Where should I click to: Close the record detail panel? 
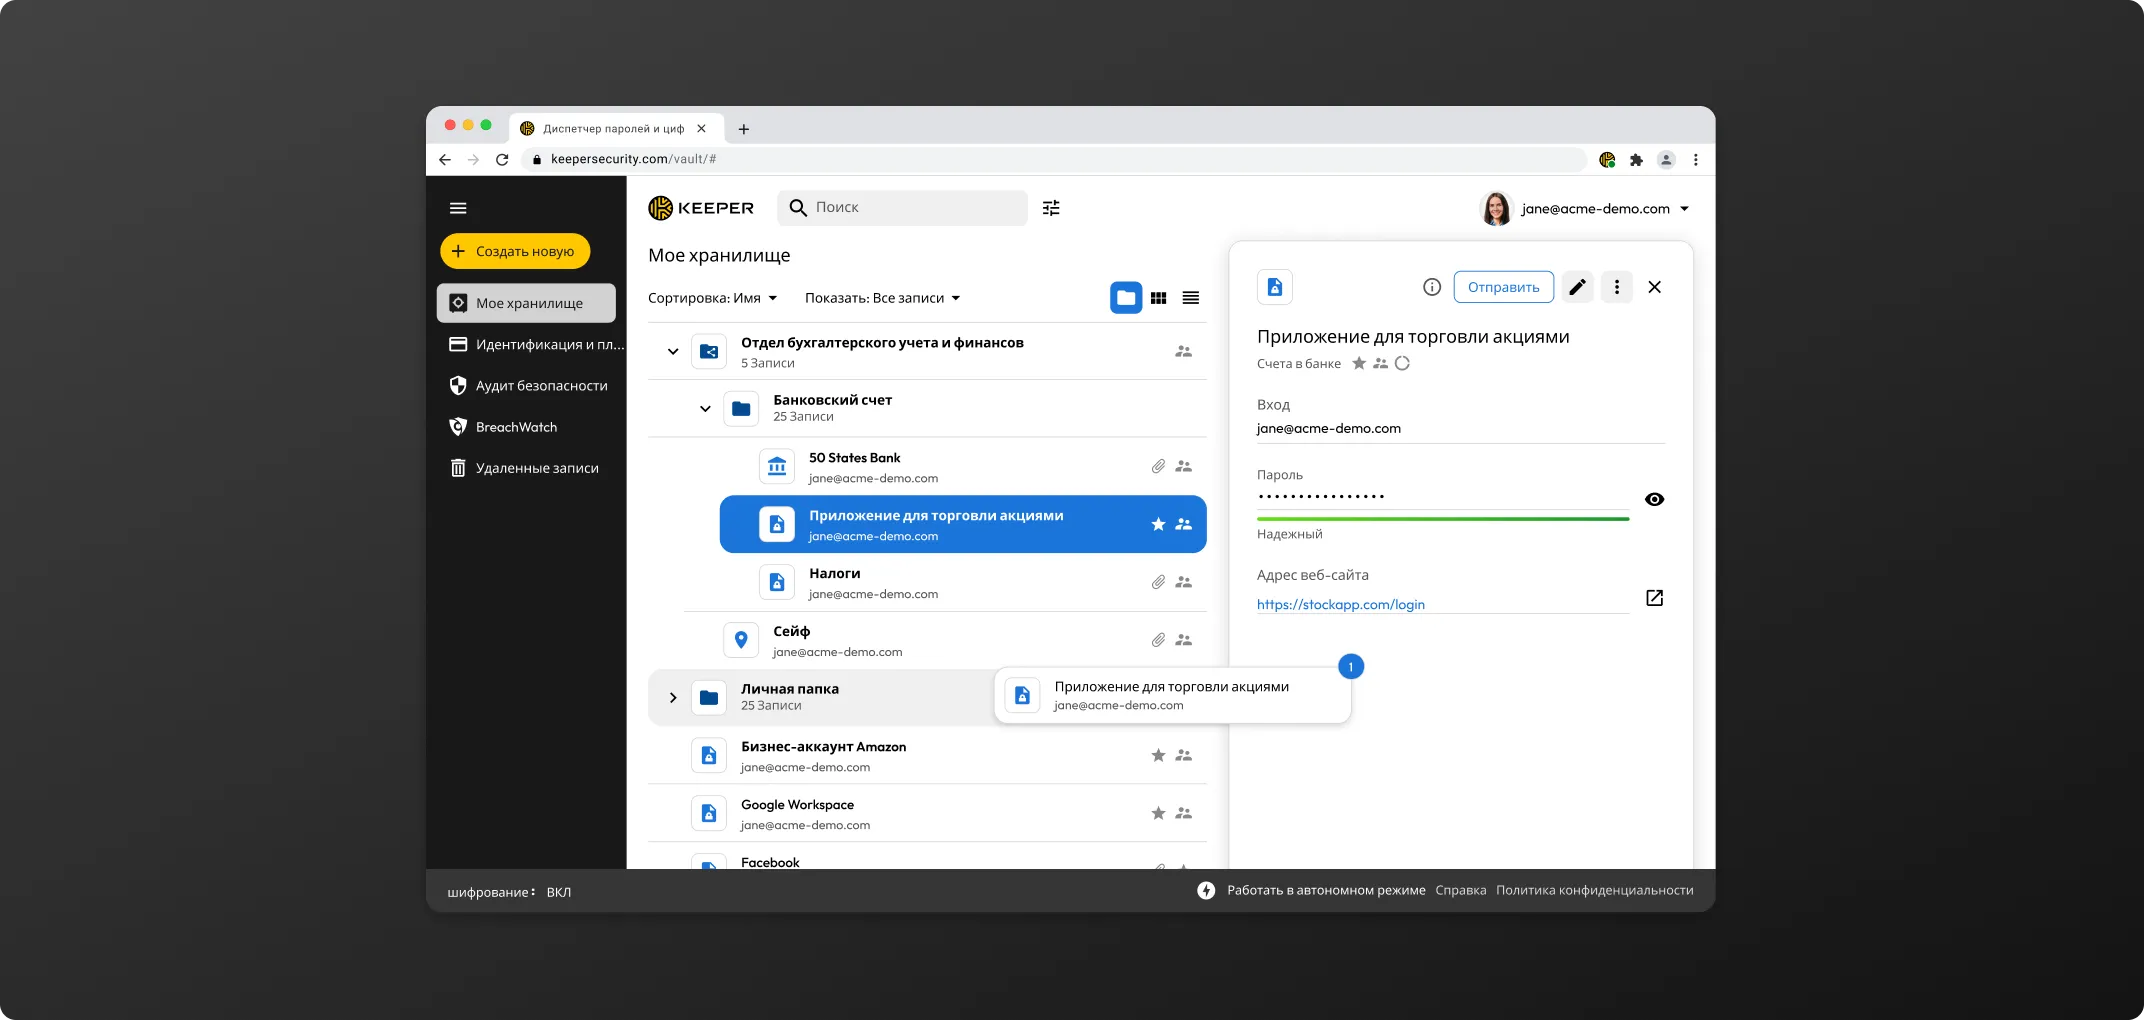[x=1654, y=287]
